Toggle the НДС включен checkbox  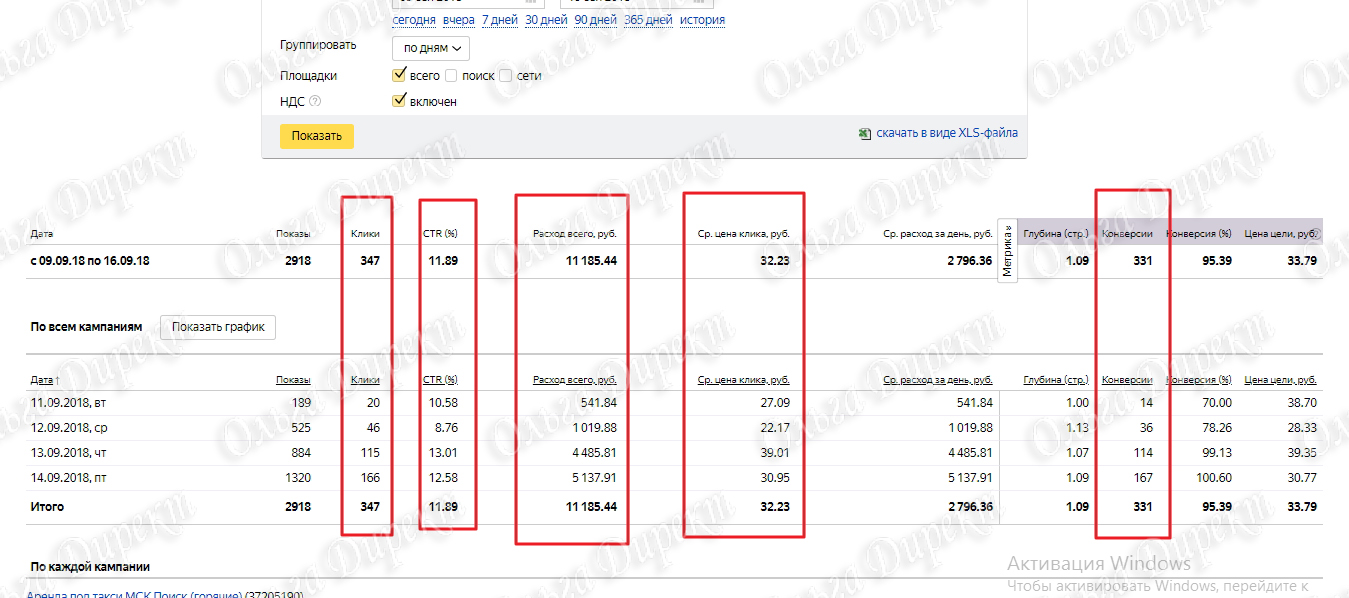coord(400,101)
